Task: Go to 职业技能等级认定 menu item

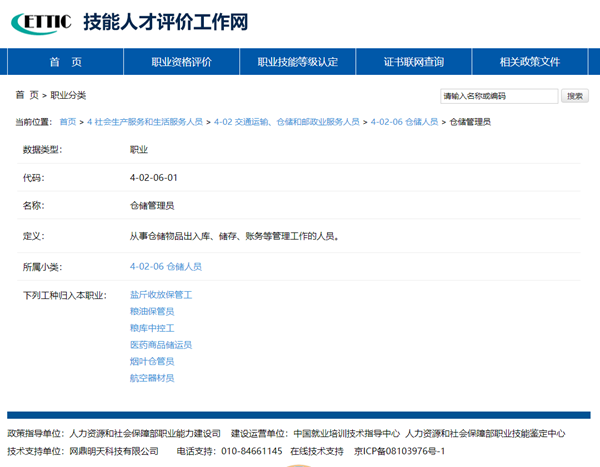Action: (298, 62)
